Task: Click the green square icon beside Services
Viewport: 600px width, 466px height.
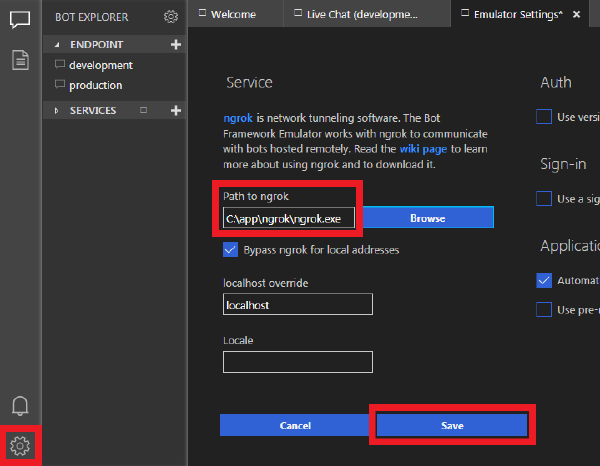Action: click(144, 110)
